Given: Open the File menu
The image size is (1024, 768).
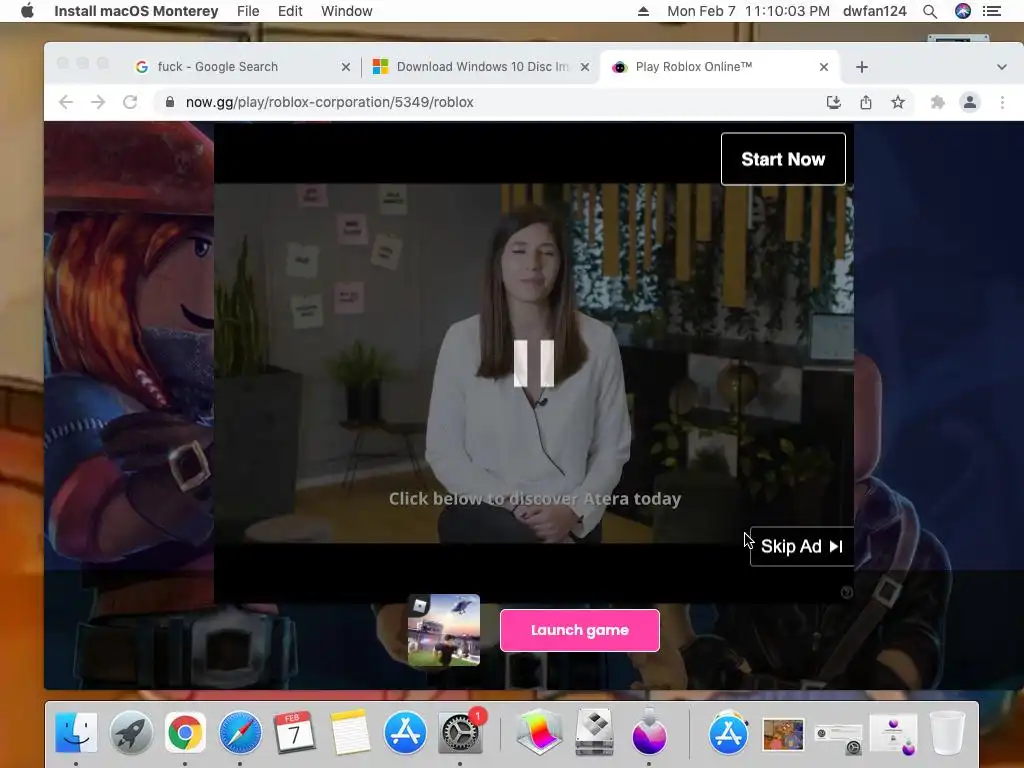Looking at the screenshot, I should pyautogui.click(x=248, y=11).
